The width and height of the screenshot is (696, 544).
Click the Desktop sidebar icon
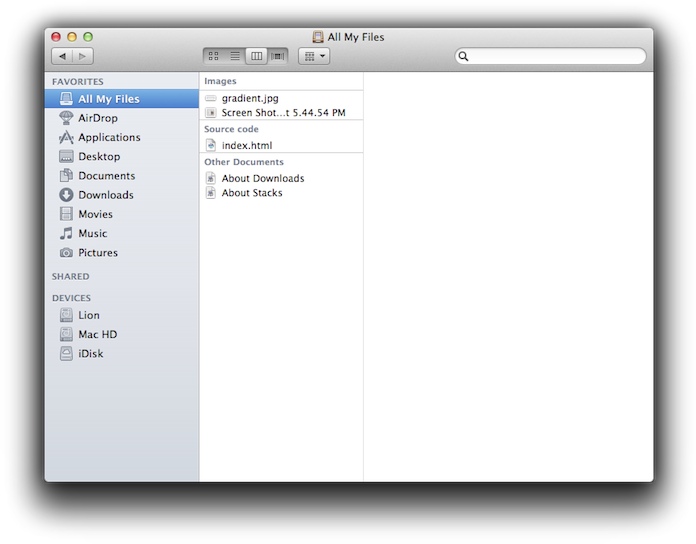66,156
